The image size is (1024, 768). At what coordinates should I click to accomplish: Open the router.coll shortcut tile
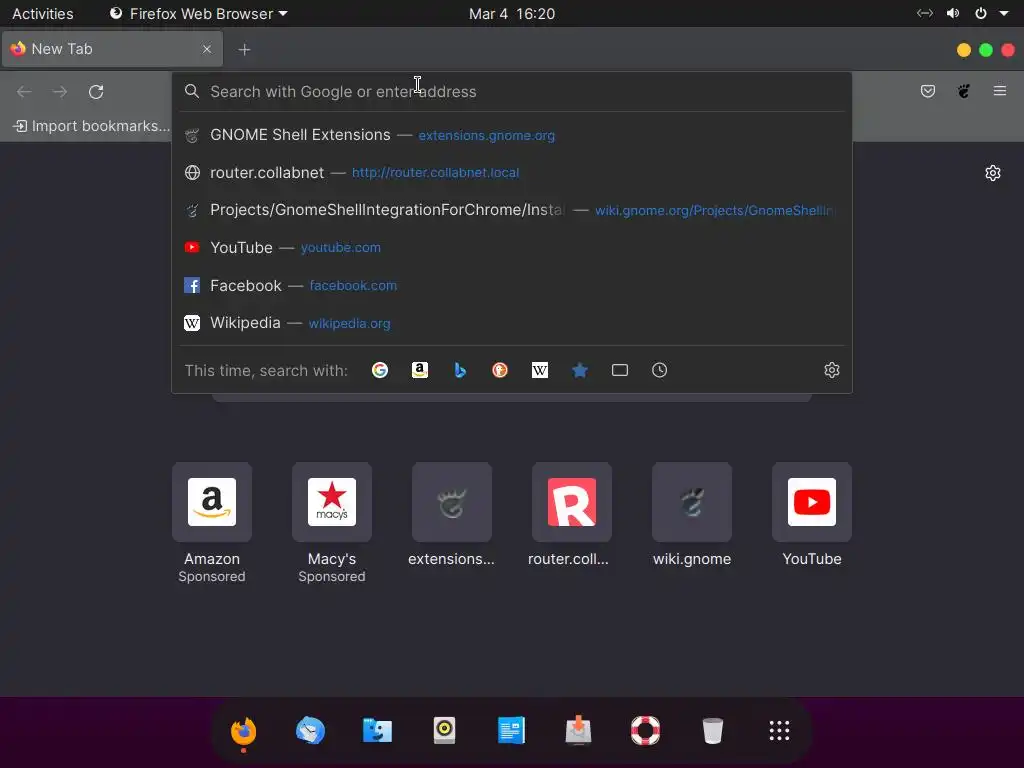[x=571, y=502]
